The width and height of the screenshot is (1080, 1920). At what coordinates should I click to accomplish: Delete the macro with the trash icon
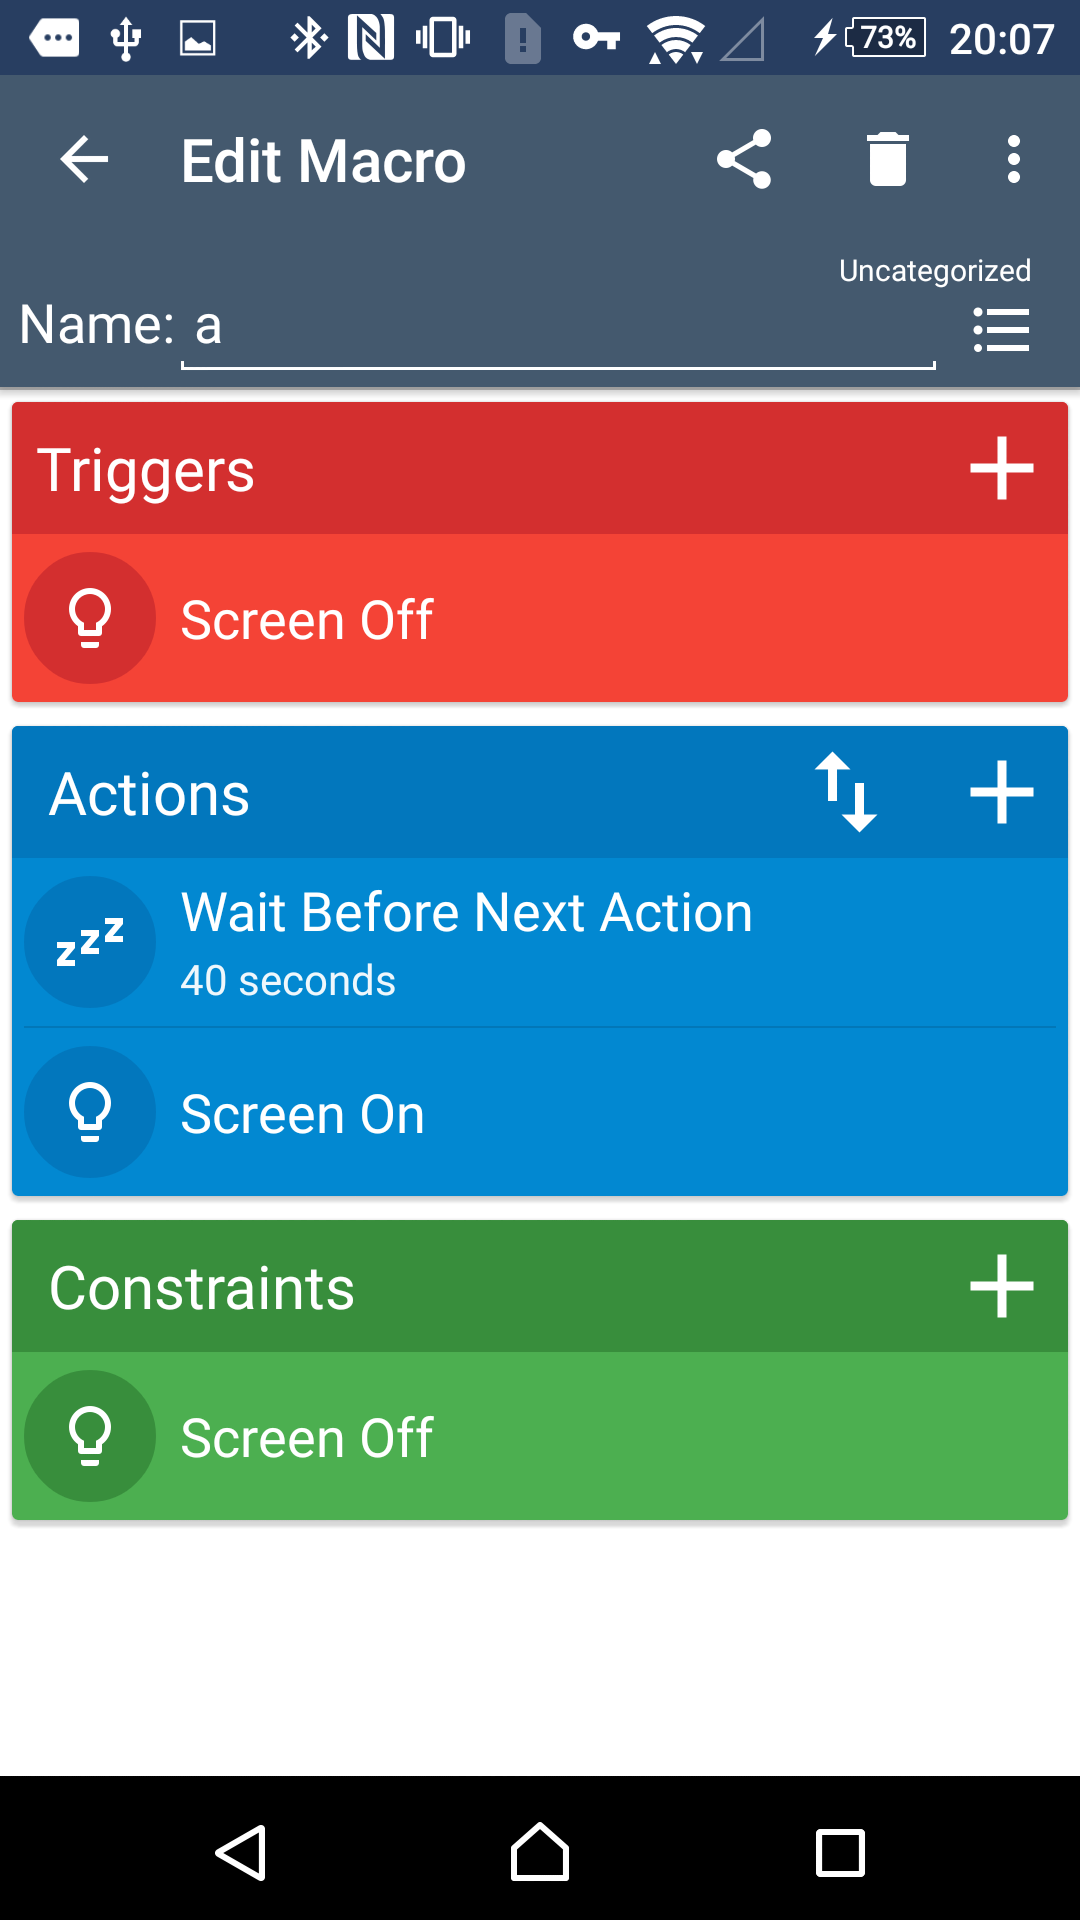click(x=887, y=160)
